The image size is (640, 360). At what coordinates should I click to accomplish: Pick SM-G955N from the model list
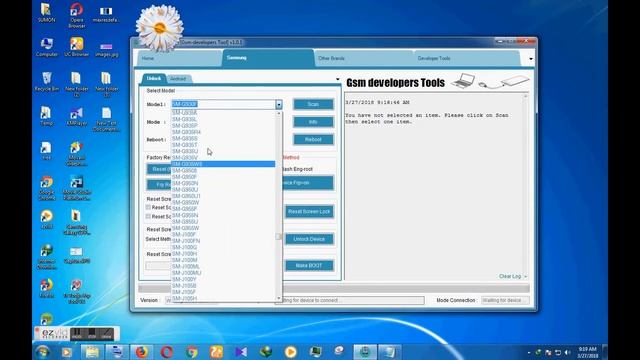tap(223, 216)
